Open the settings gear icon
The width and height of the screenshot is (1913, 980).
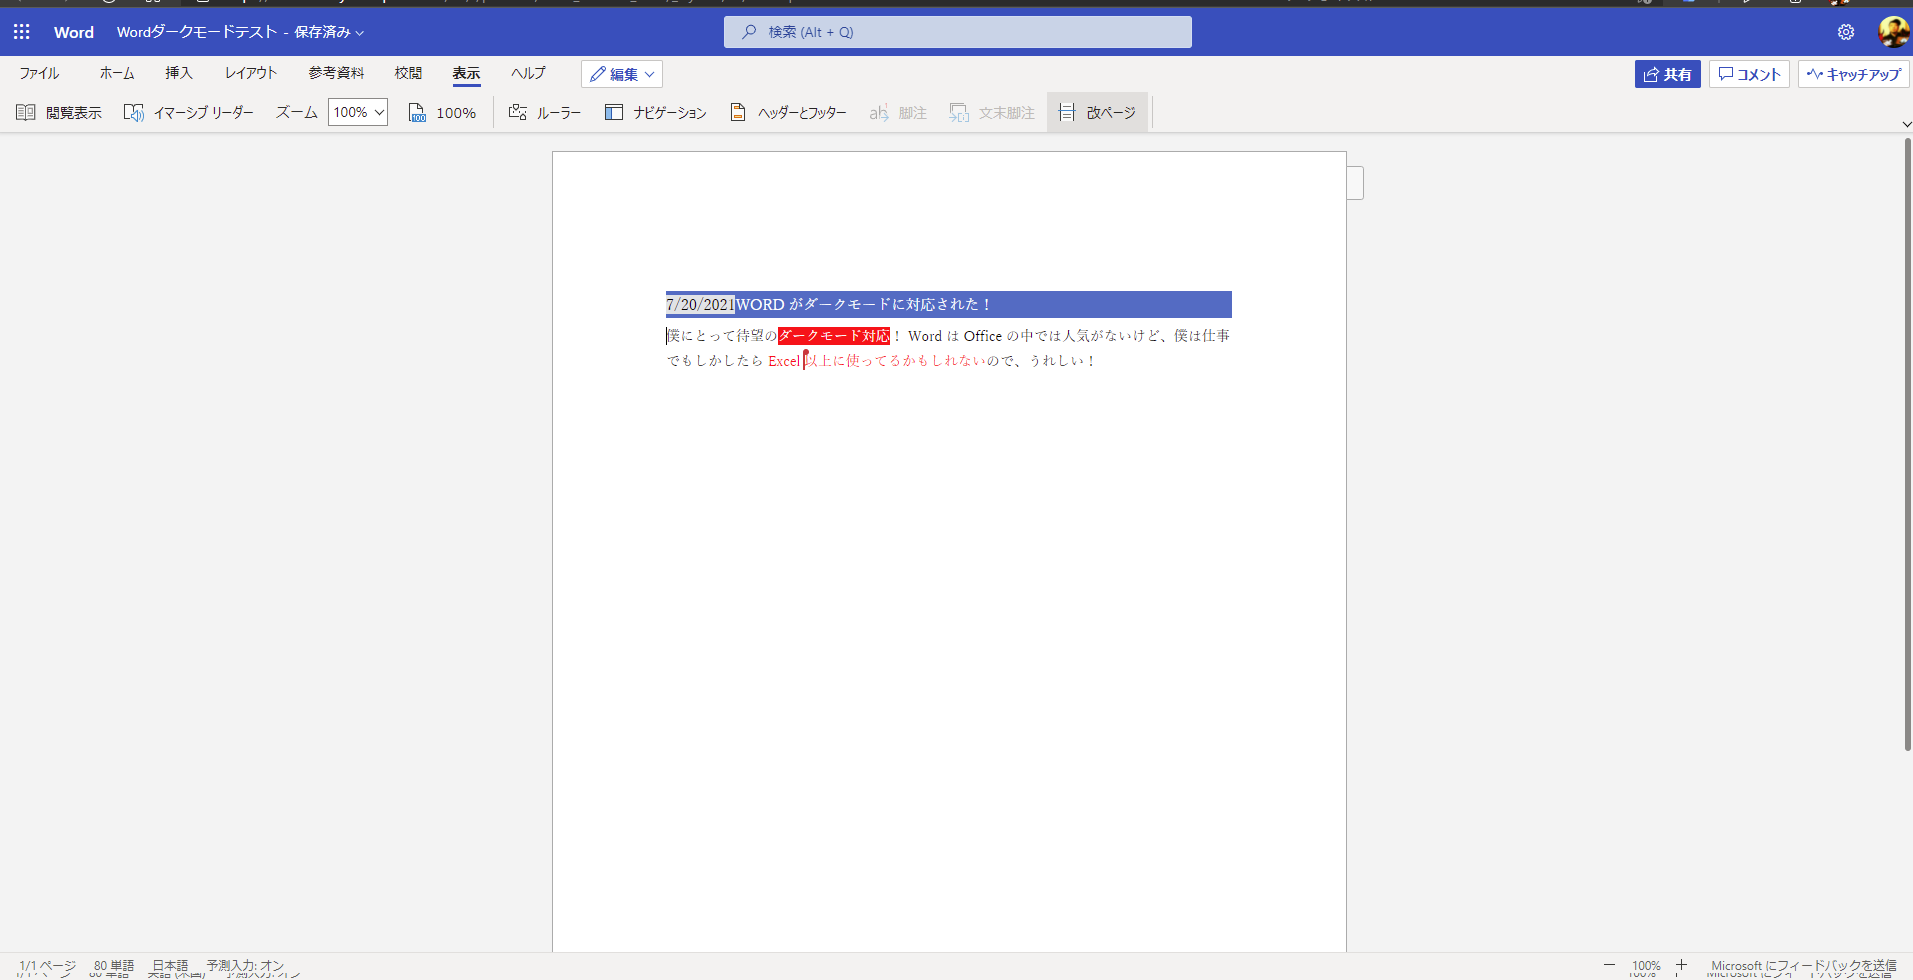[1846, 32]
